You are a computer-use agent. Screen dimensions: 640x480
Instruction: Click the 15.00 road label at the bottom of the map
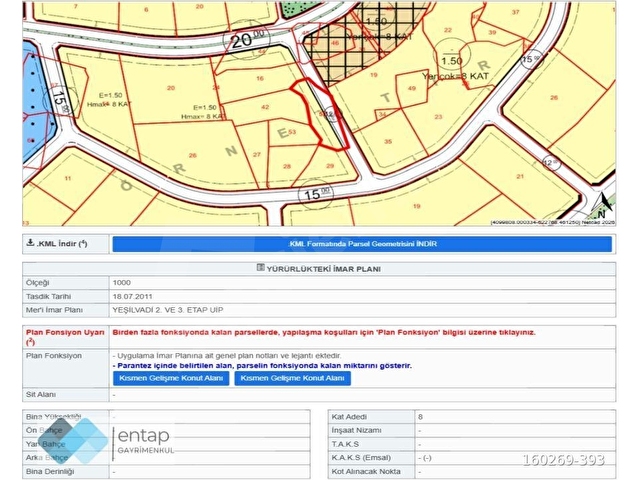click(x=316, y=193)
